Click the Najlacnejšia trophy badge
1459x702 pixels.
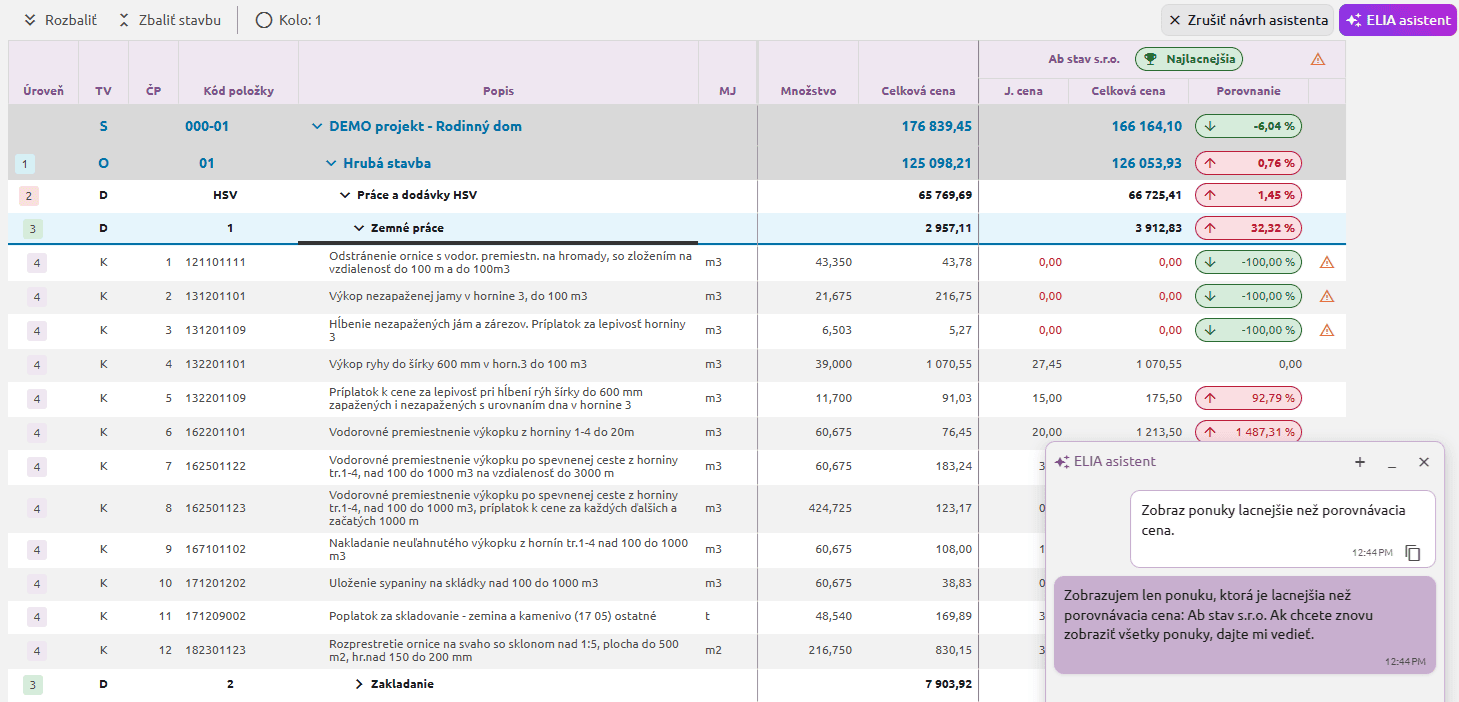pos(1189,59)
